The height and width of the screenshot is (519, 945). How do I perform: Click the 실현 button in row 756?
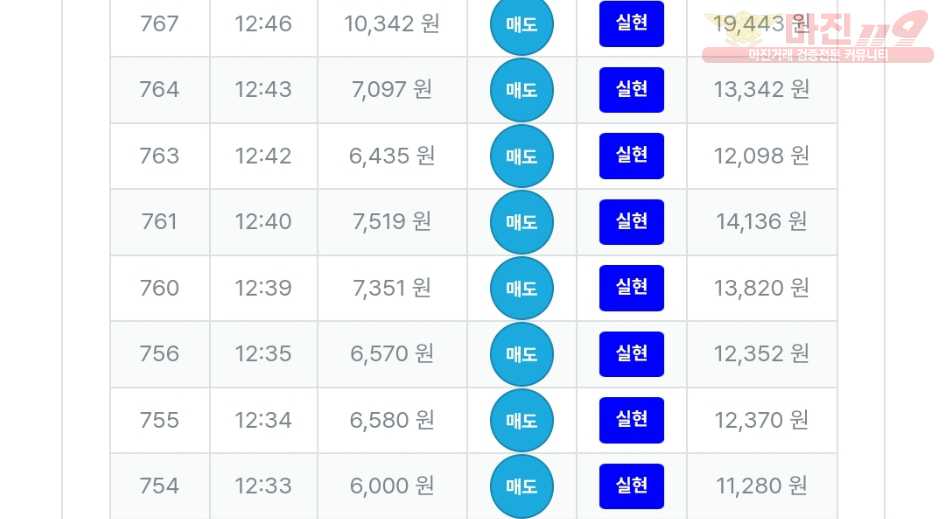(631, 353)
